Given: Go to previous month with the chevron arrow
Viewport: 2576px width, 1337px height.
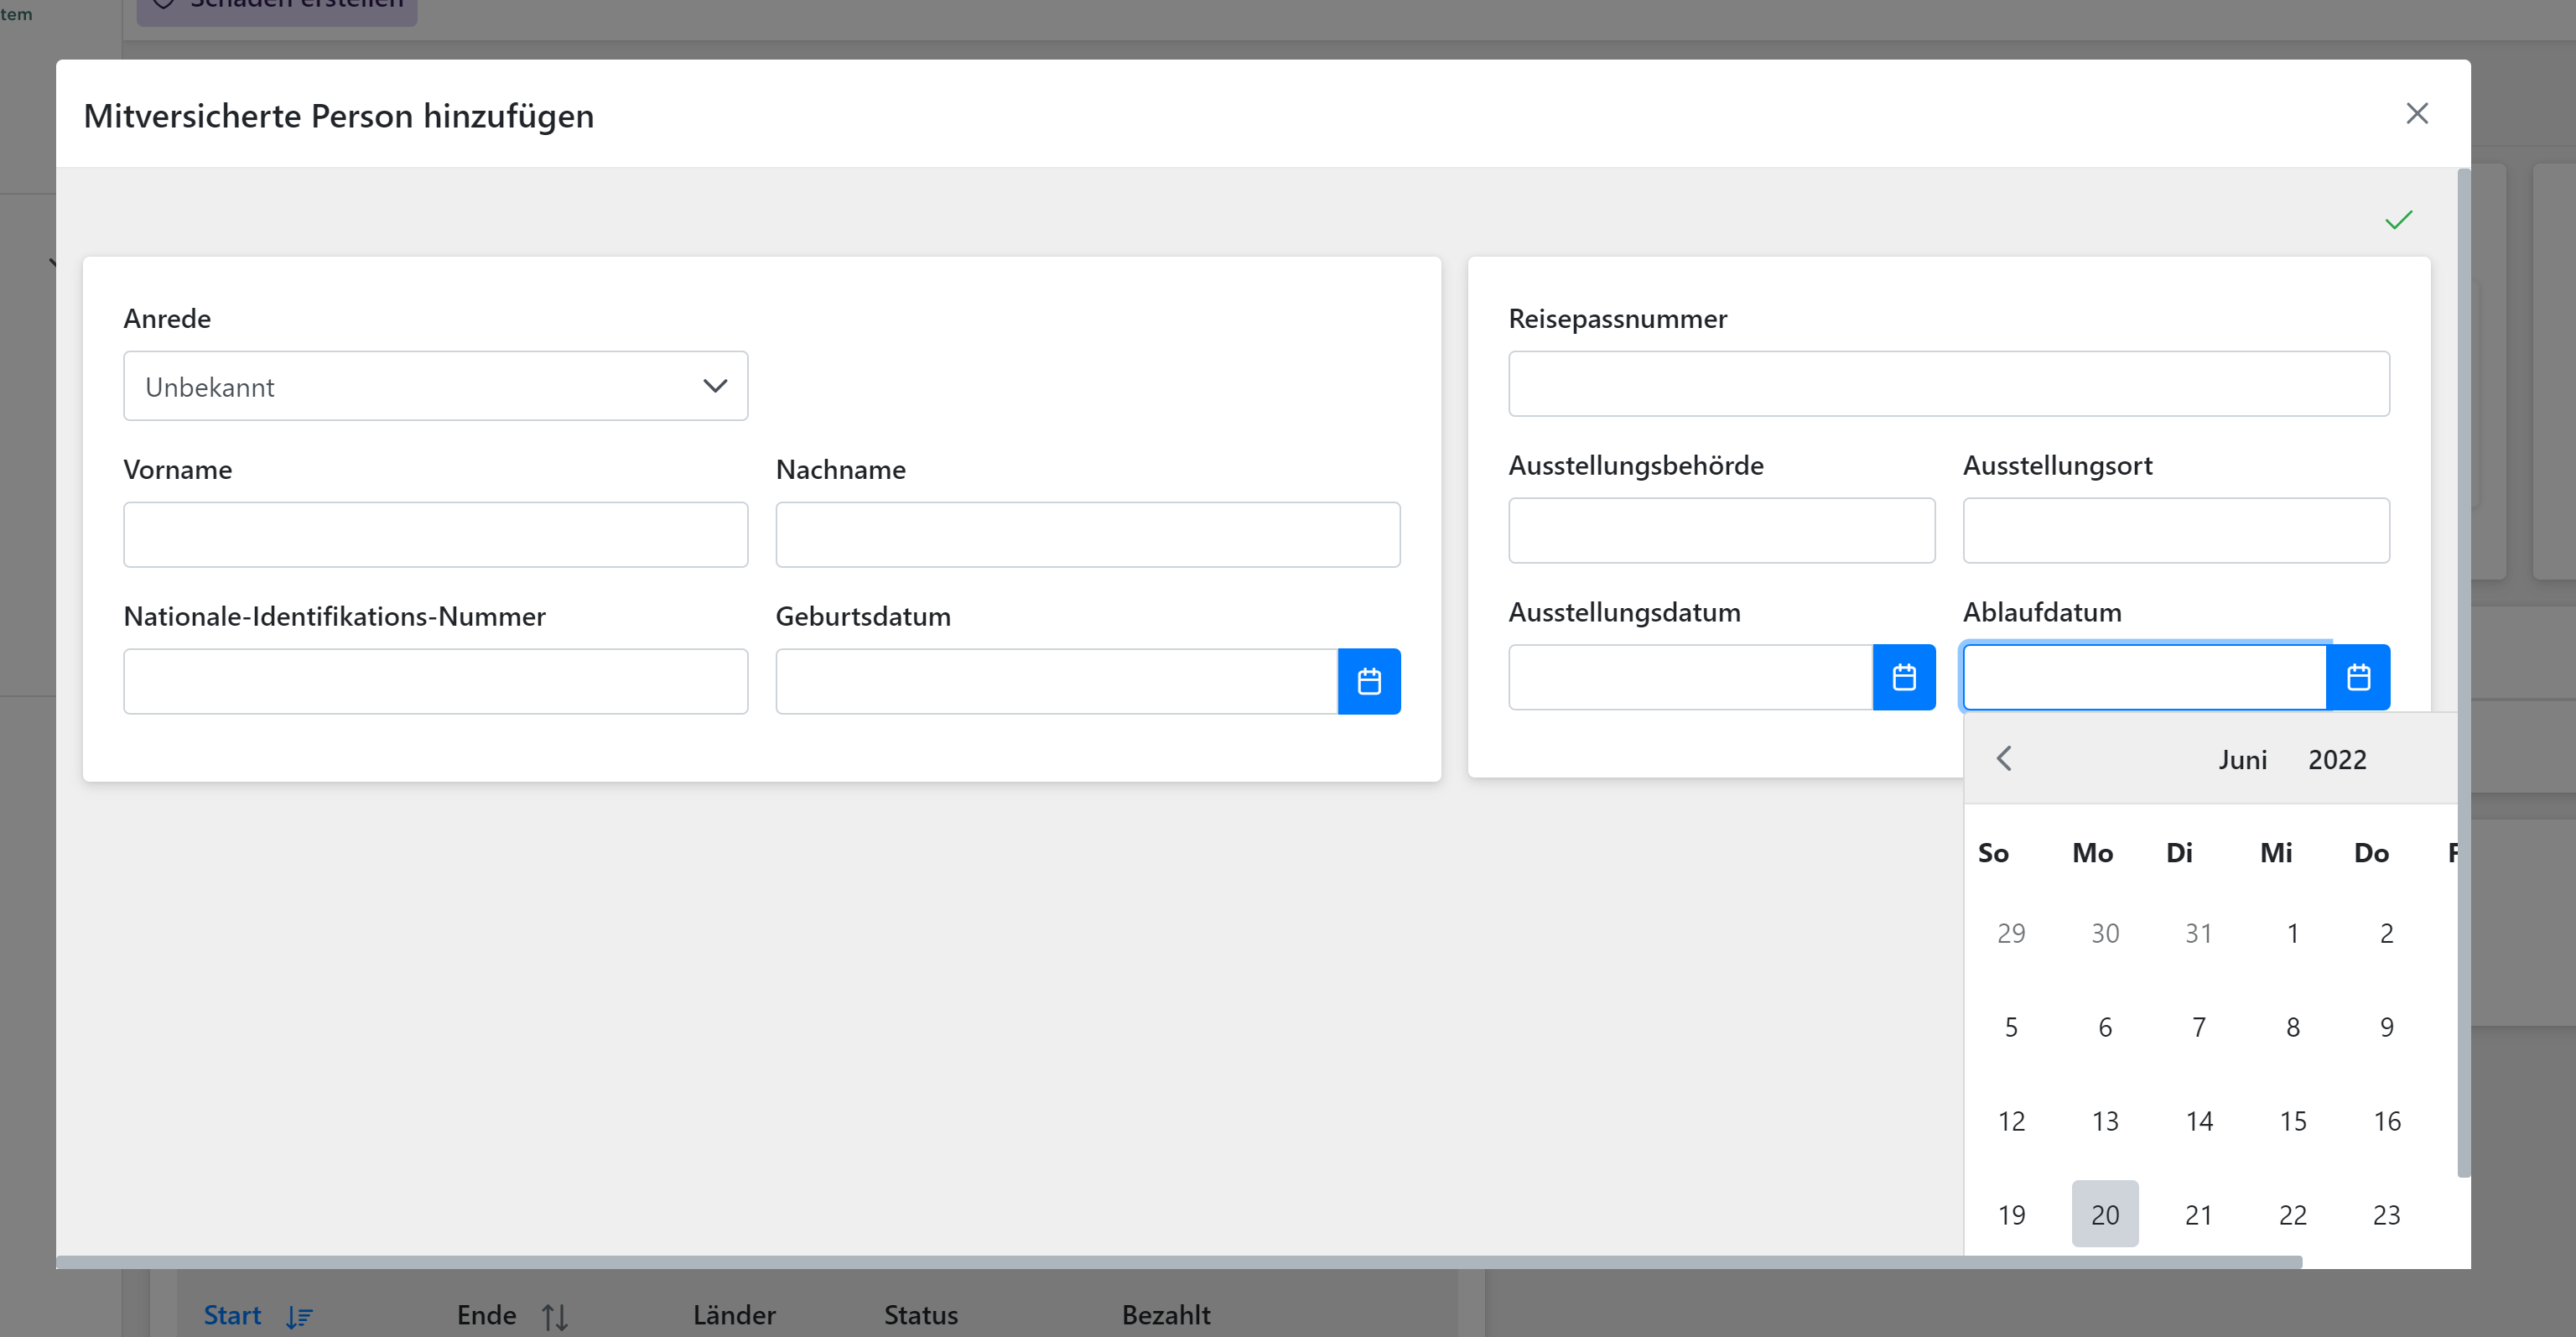Looking at the screenshot, I should tap(2005, 758).
